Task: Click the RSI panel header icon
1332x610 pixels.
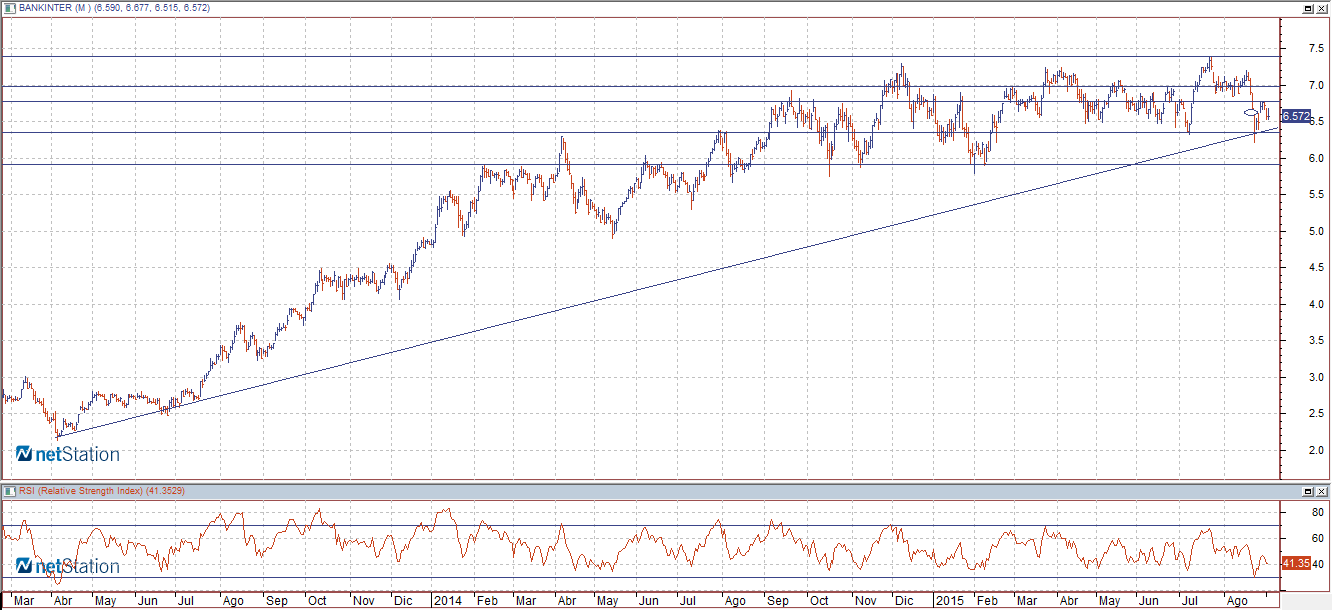Action: click(10, 491)
